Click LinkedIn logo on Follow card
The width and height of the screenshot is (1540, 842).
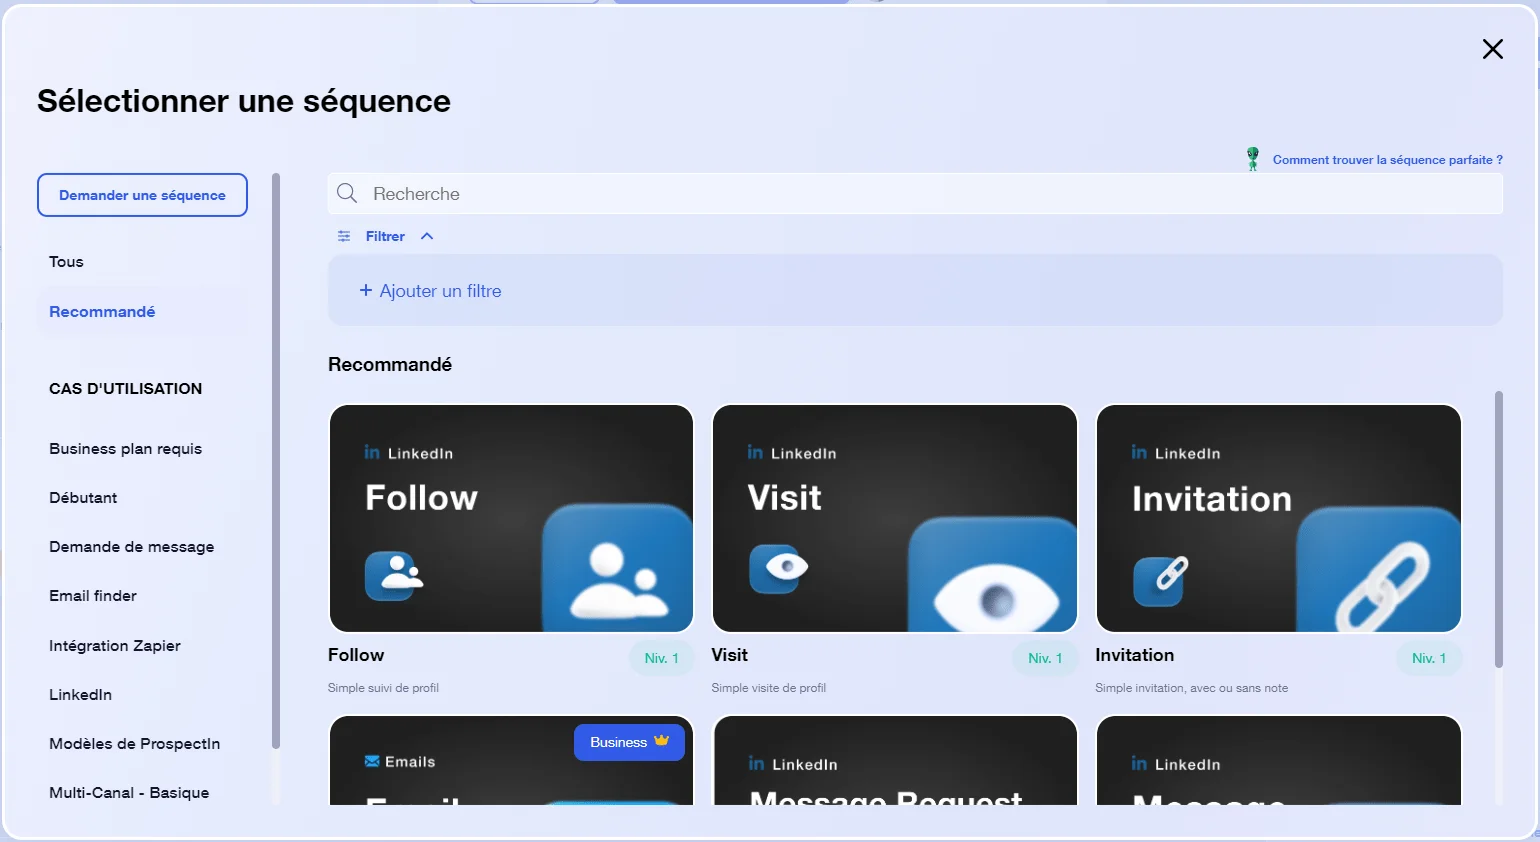[x=372, y=452]
